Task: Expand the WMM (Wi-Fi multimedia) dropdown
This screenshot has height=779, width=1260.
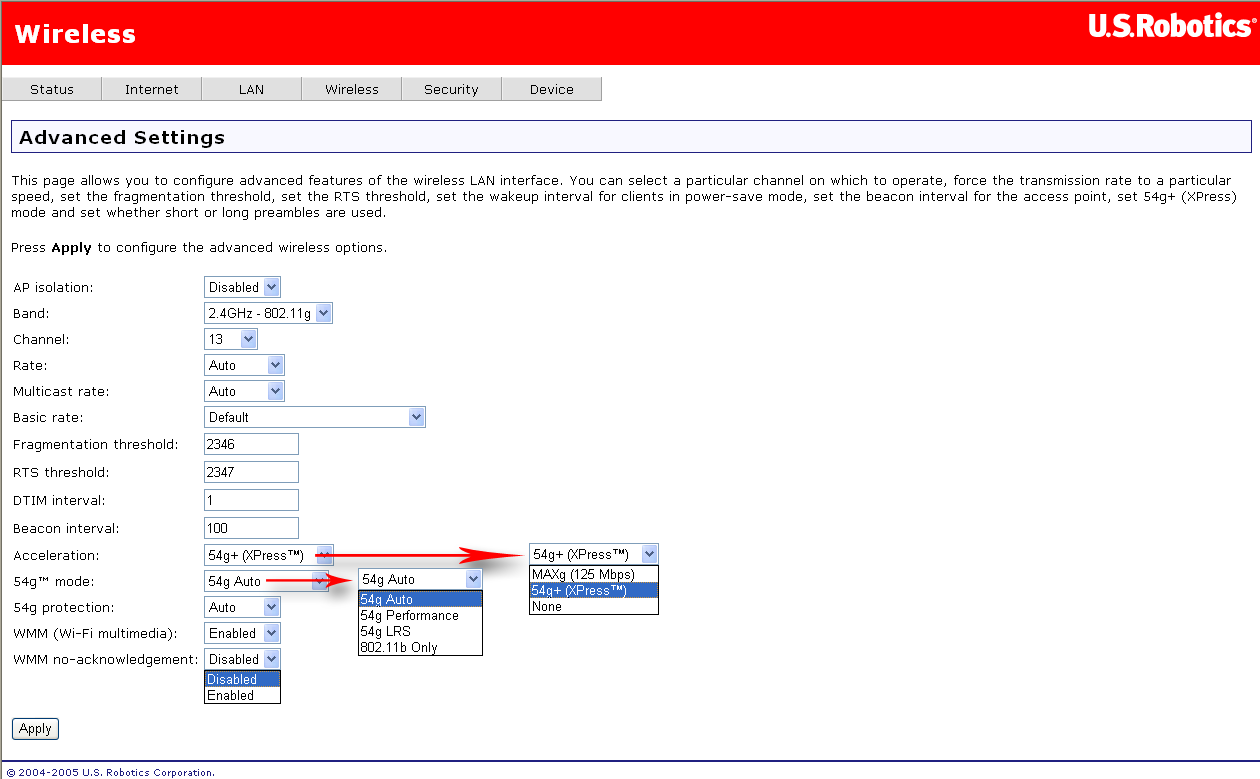Action: coord(242,633)
